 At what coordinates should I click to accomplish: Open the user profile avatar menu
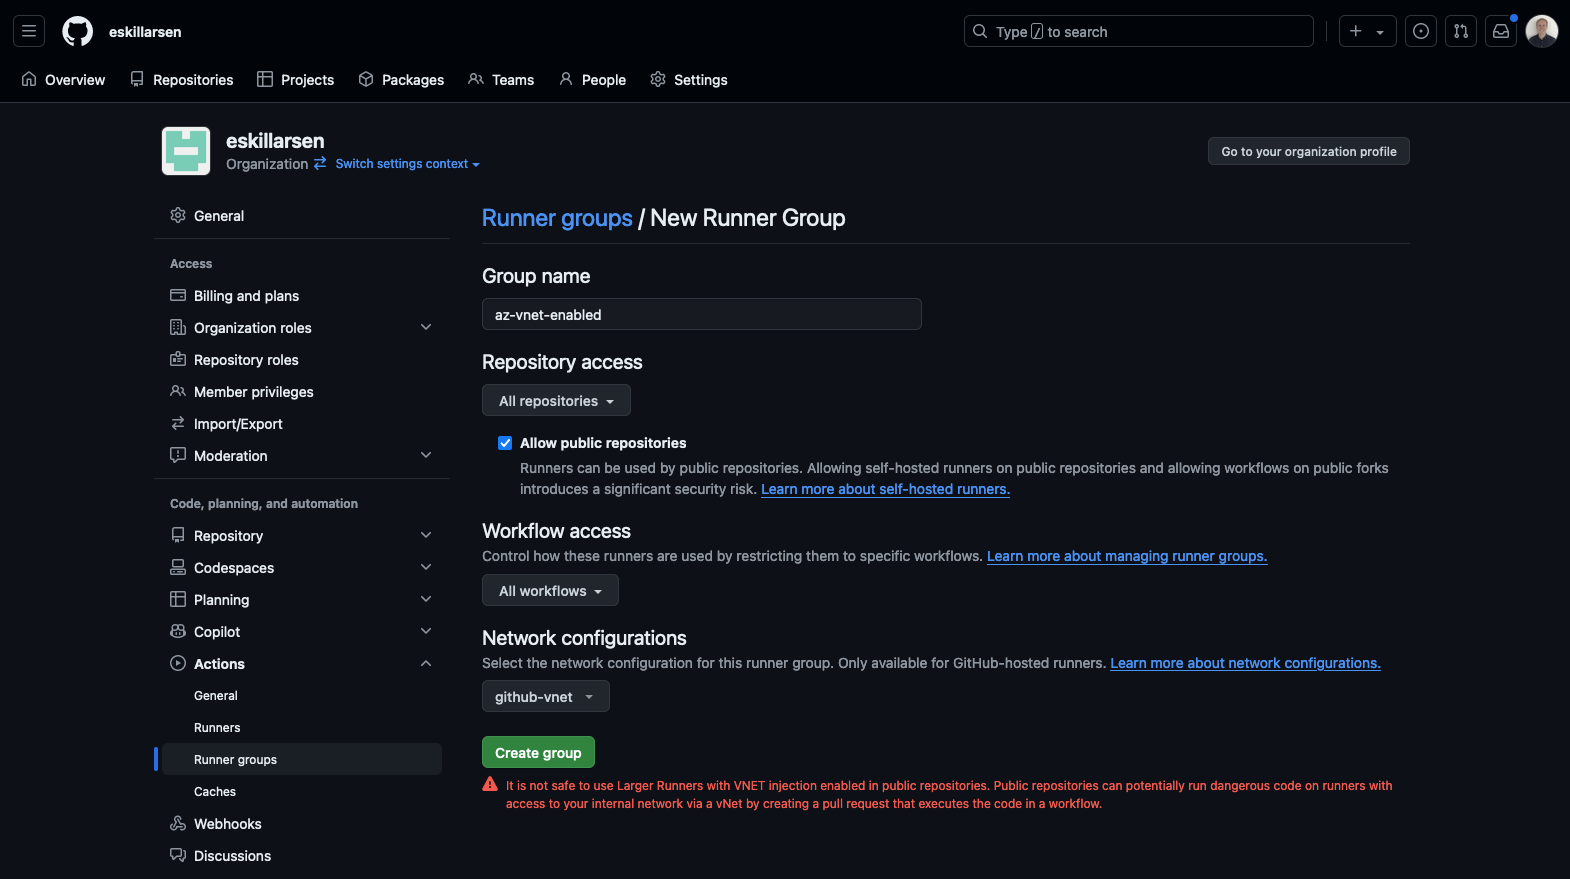[1541, 31]
